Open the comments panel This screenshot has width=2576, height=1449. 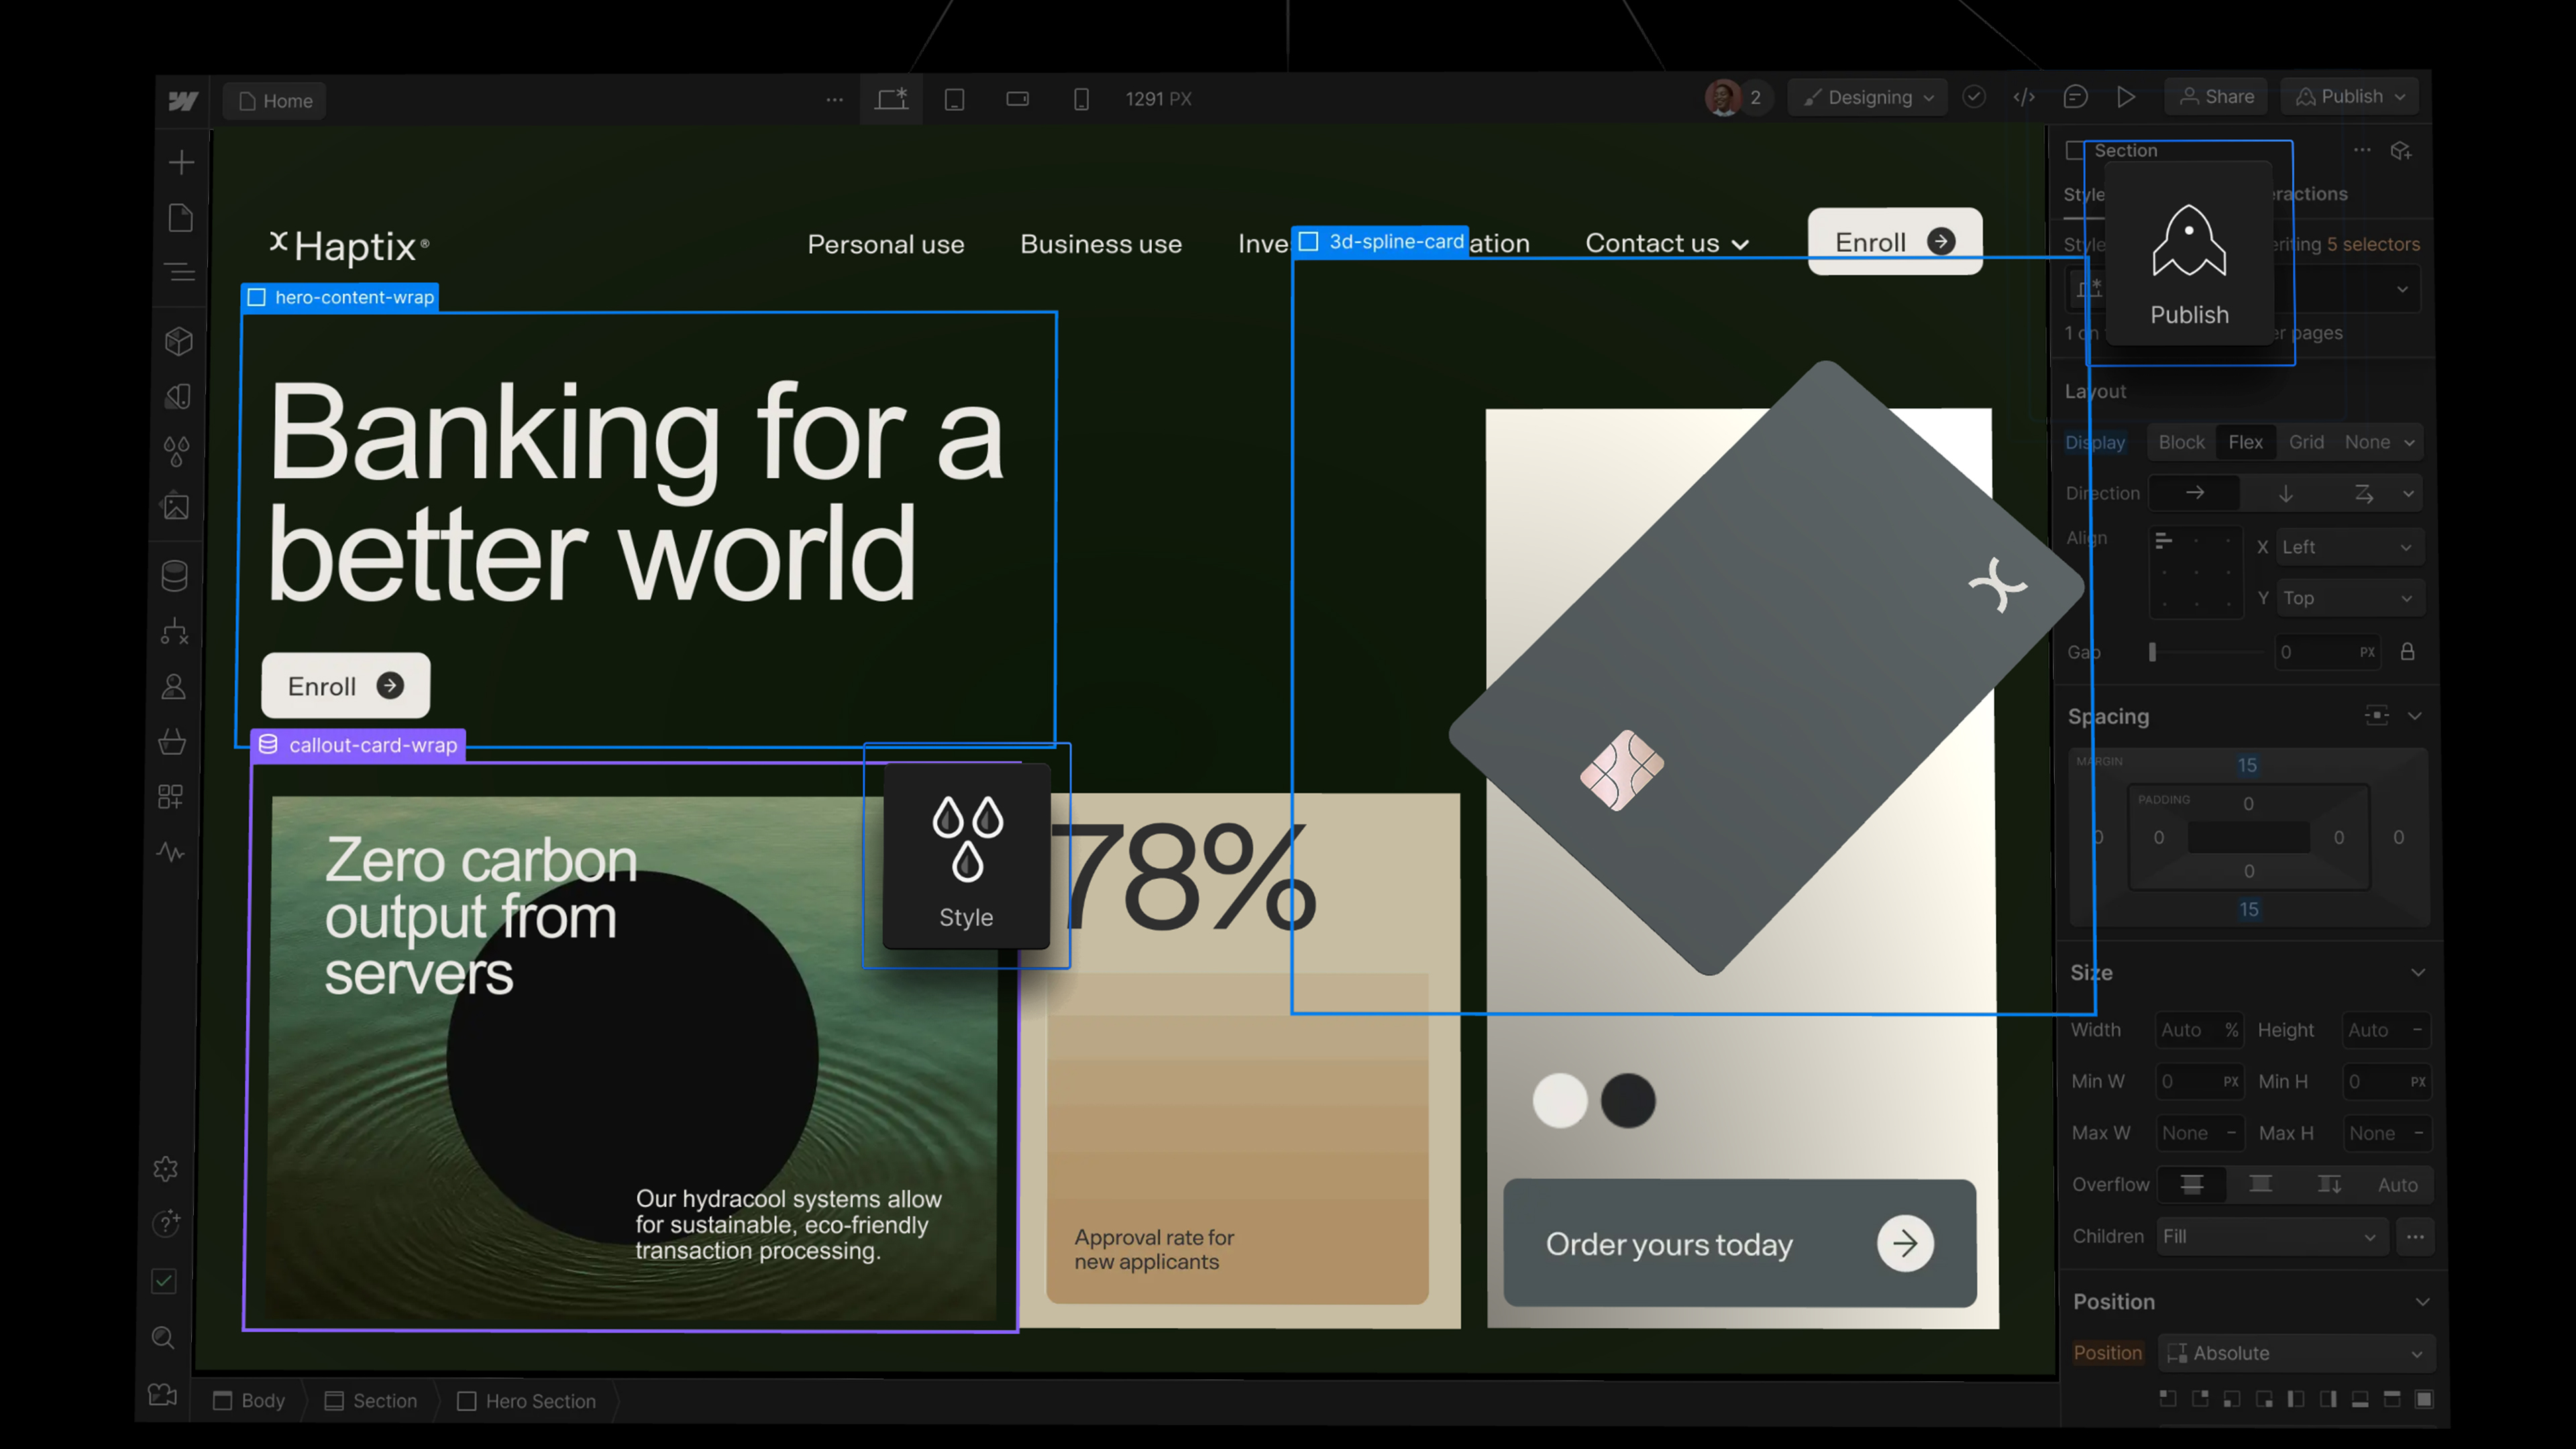pyautogui.click(x=2076, y=97)
